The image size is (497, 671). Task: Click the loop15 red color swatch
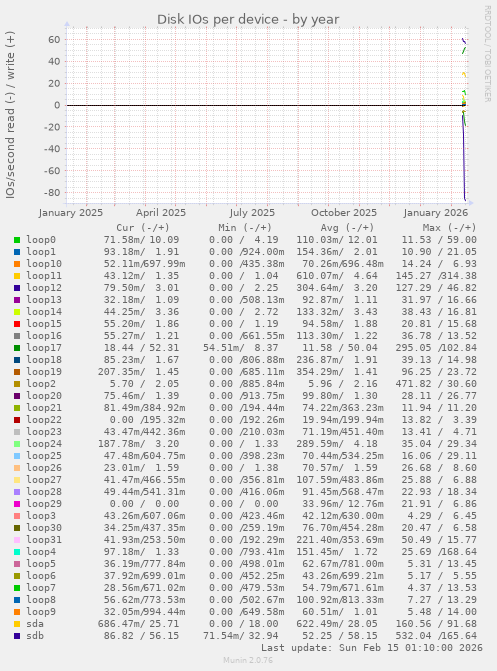(x=17, y=324)
